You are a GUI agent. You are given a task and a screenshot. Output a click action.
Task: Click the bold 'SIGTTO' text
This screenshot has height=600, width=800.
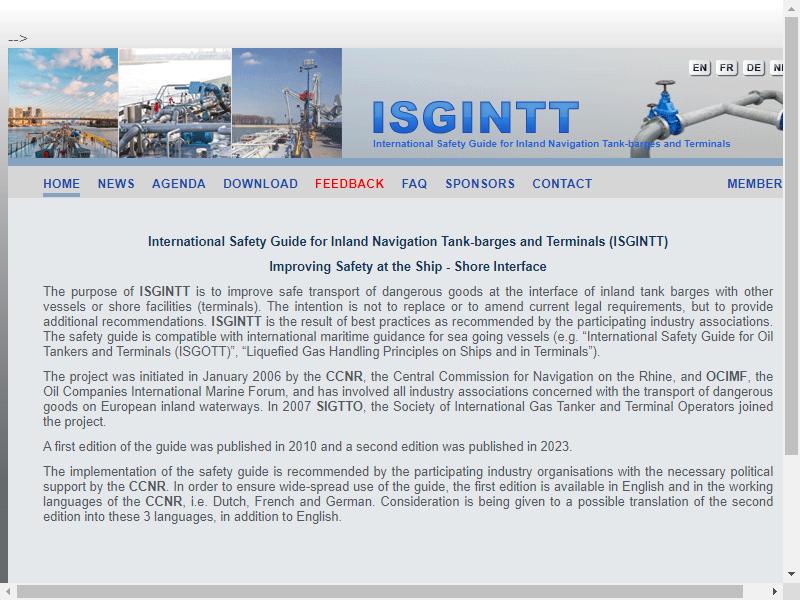339,407
